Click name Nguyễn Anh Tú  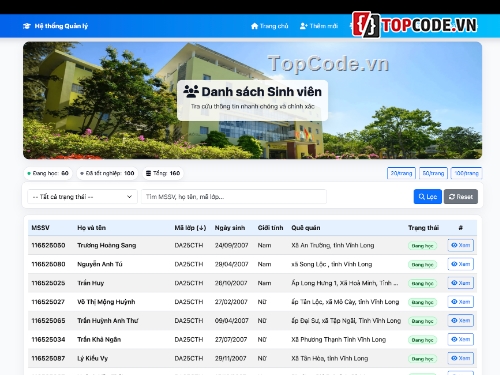(x=100, y=264)
